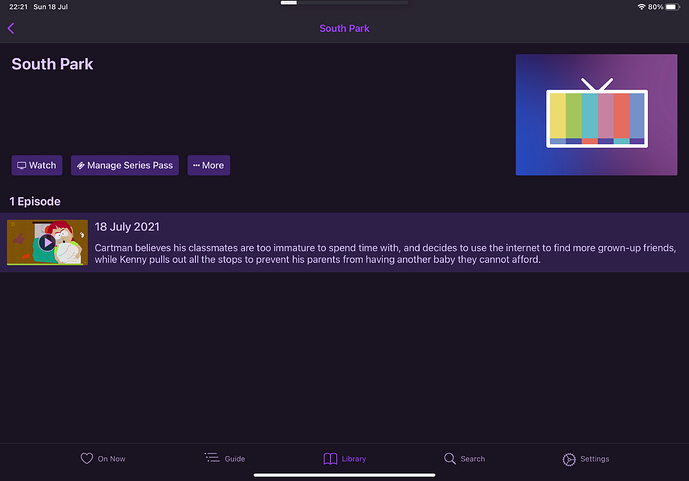This screenshot has width=689, height=481.
Task: Open On Now heart icon tab
Action: [87, 458]
